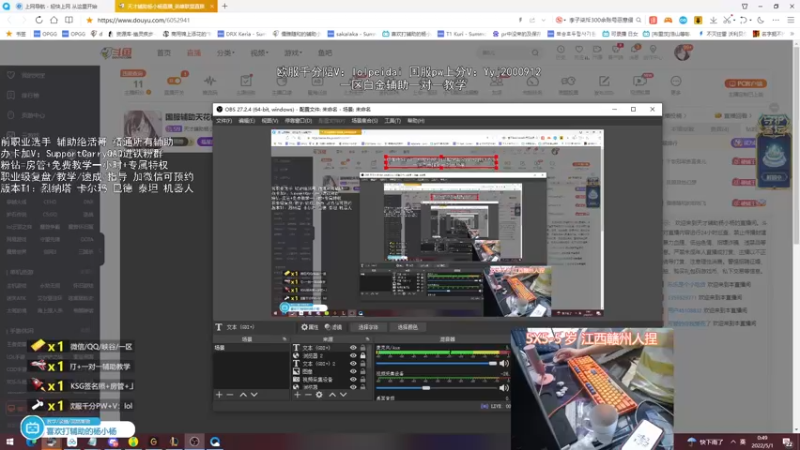The image size is (800, 450).
Task: Open the OBS 编辑(E) menu
Action: click(246, 121)
